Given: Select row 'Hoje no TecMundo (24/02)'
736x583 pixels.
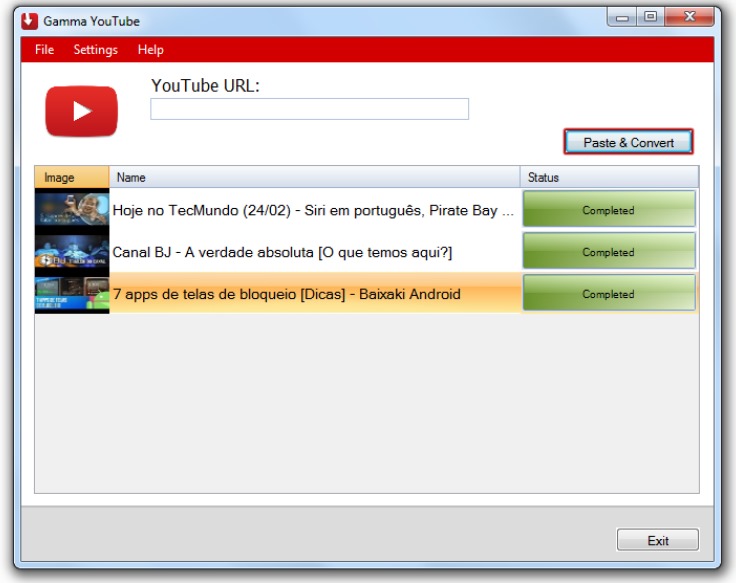Looking at the screenshot, I should (367, 209).
